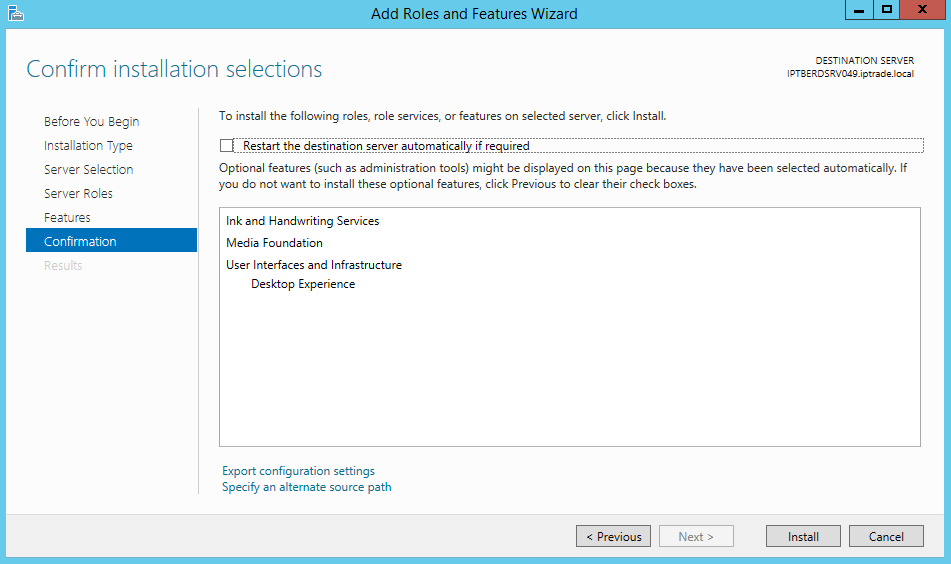The height and width of the screenshot is (564, 951).
Task: Select the Confirmation step in sidebar
Action: (x=112, y=241)
